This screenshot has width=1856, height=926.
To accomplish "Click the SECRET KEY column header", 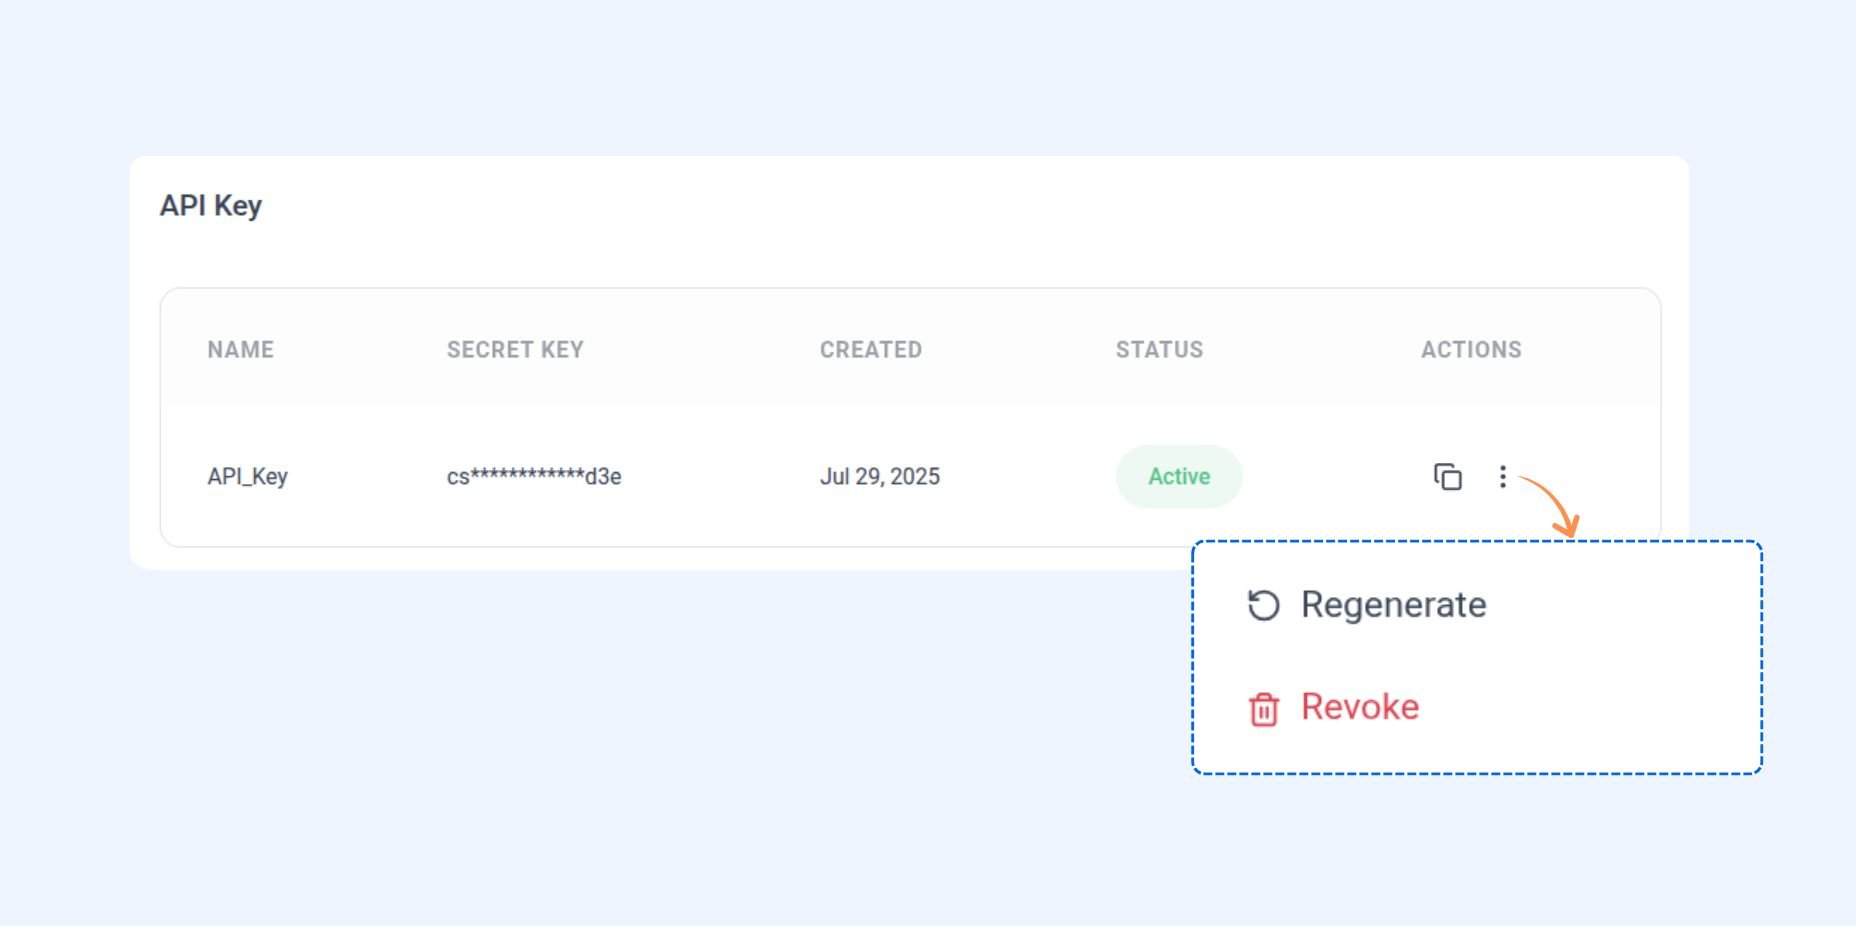I will click(x=515, y=350).
